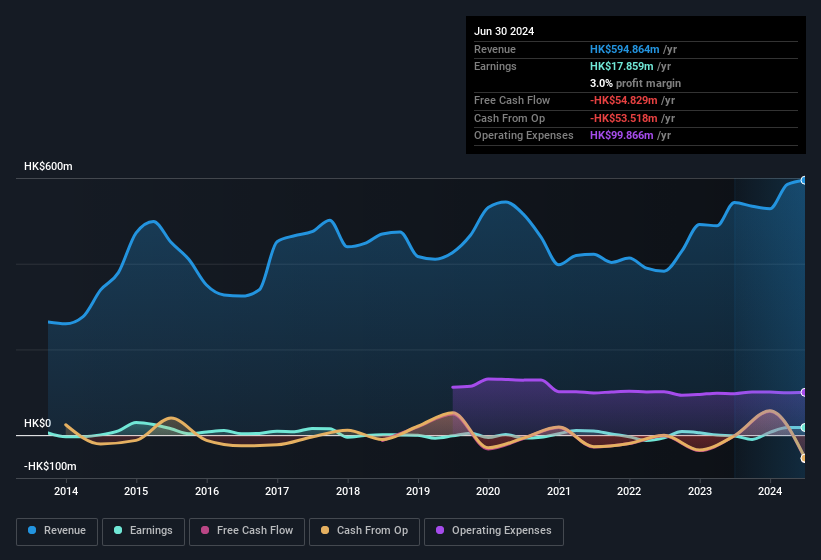The width and height of the screenshot is (821, 560).
Task: Click the Free Cash Flow label in tooltip
Action: pyautogui.click(x=512, y=100)
